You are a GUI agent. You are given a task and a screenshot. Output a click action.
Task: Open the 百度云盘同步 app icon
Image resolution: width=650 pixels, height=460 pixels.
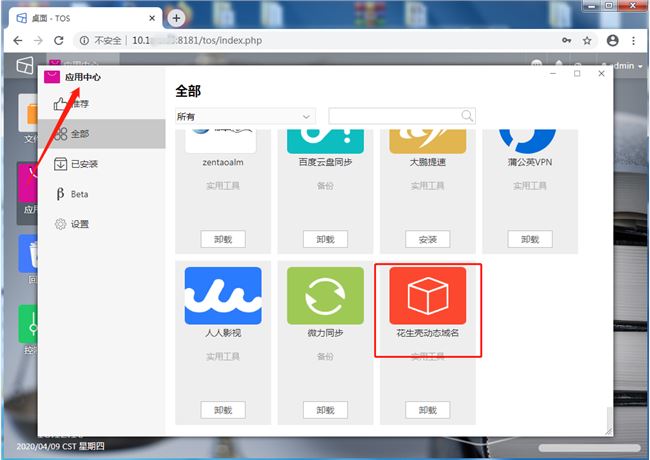tap(325, 141)
